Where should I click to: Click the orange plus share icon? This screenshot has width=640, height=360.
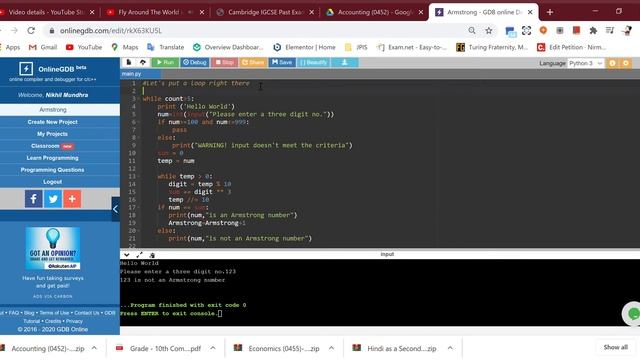72,199
